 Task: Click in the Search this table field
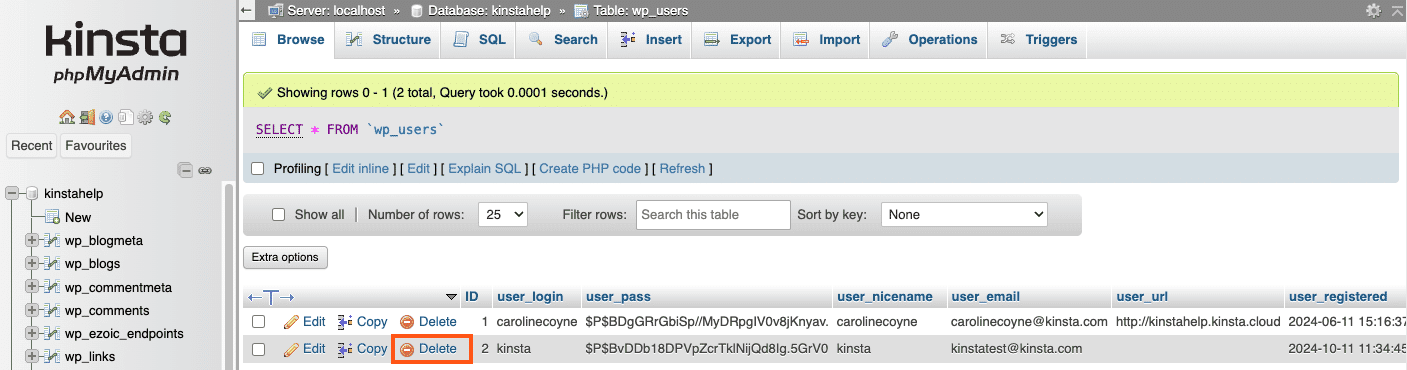[713, 214]
